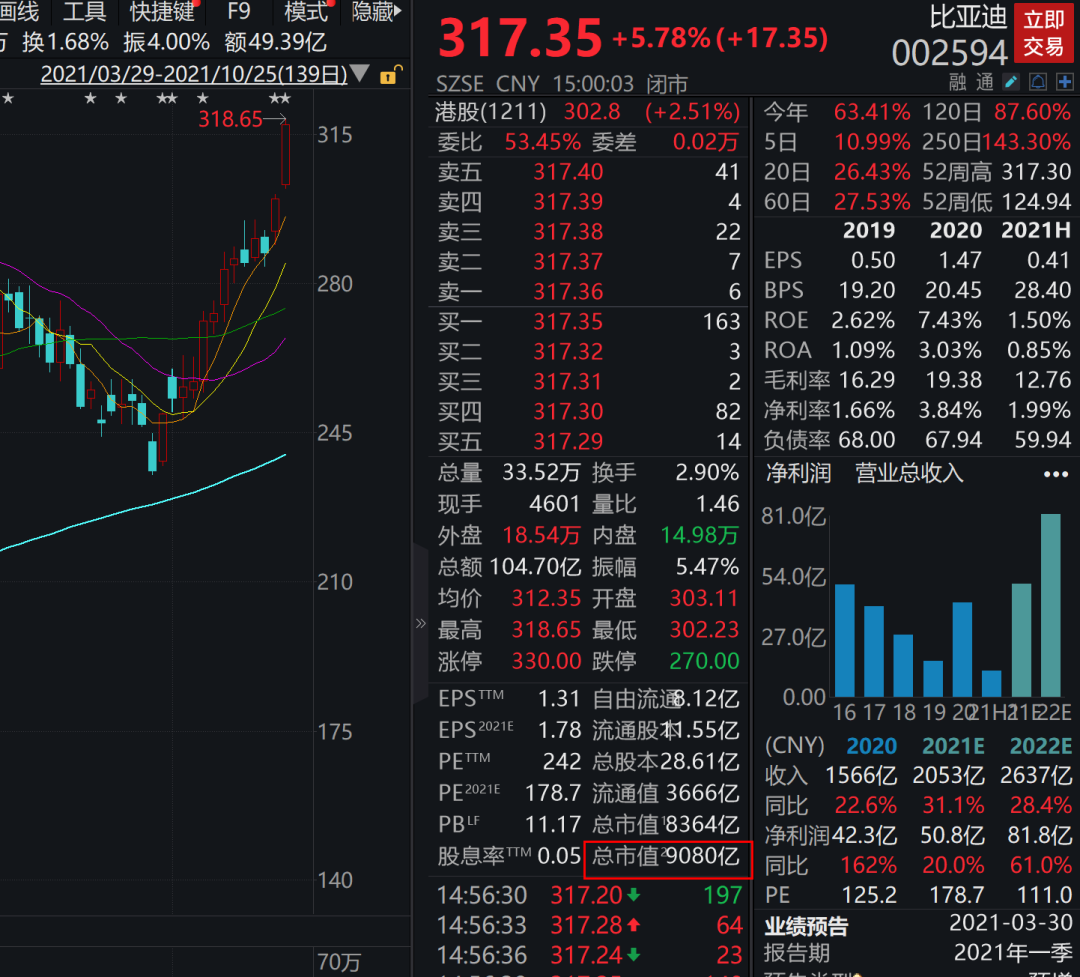Click the 外盘 volume 18.54万
The height and width of the screenshot is (977, 1080).
[x=541, y=535]
